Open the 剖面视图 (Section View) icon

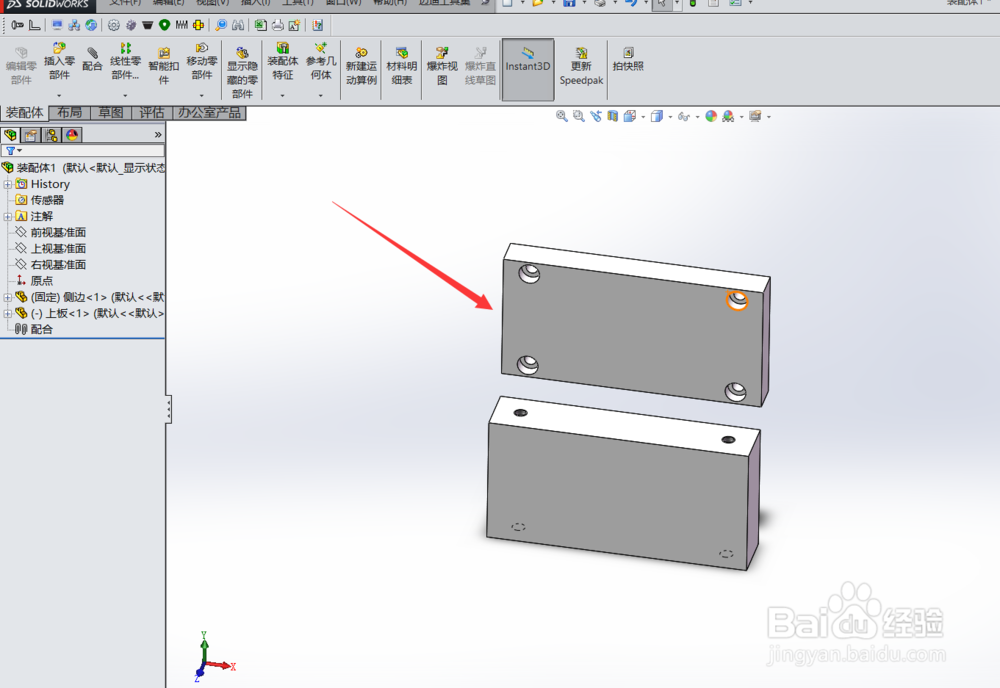click(x=611, y=116)
